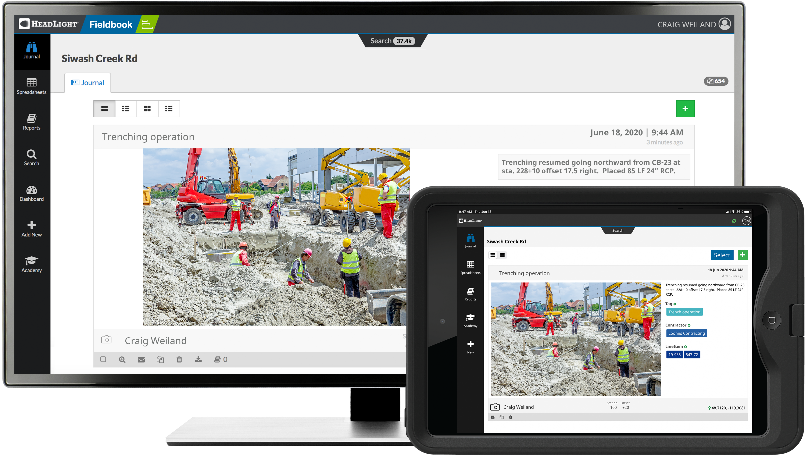The width and height of the screenshot is (805, 456).
Task: Click the green plus button on the monitor
Action: [685, 108]
